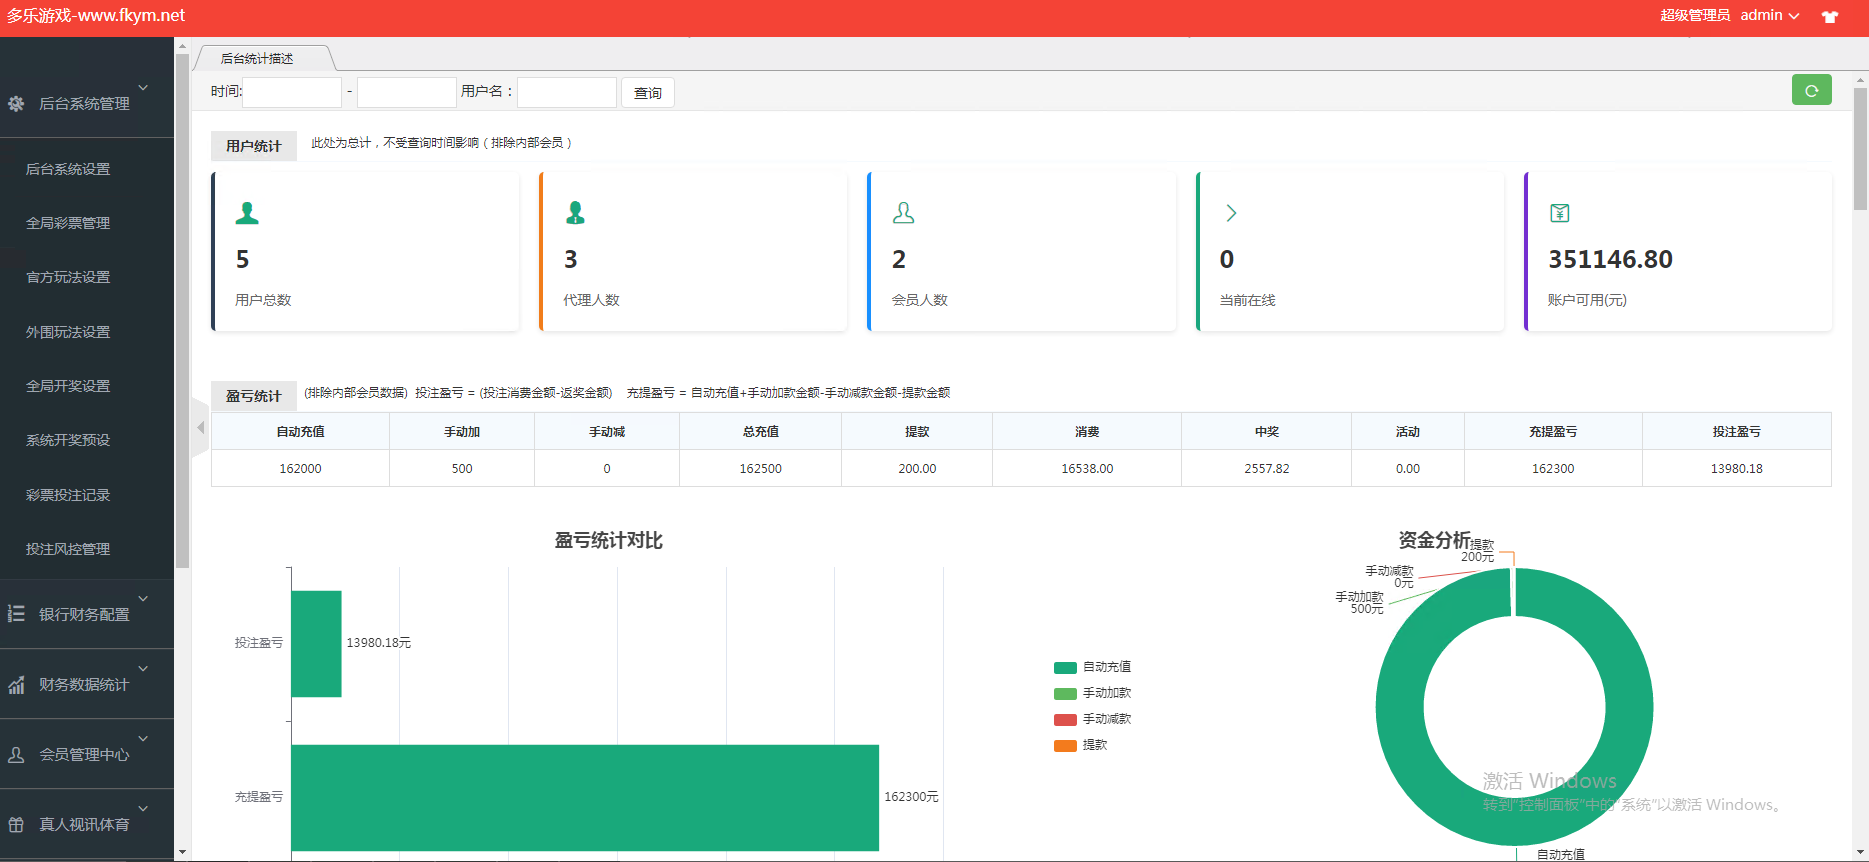Click the 盈亏统计 section label
The height and width of the screenshot is (862, 1869).
pos(254,396)
